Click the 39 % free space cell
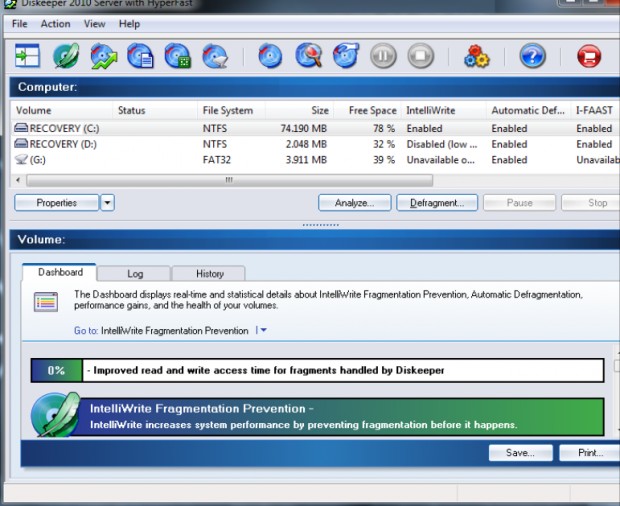Image resolution: width=620 pixels, height=506 pixels. 384,160
